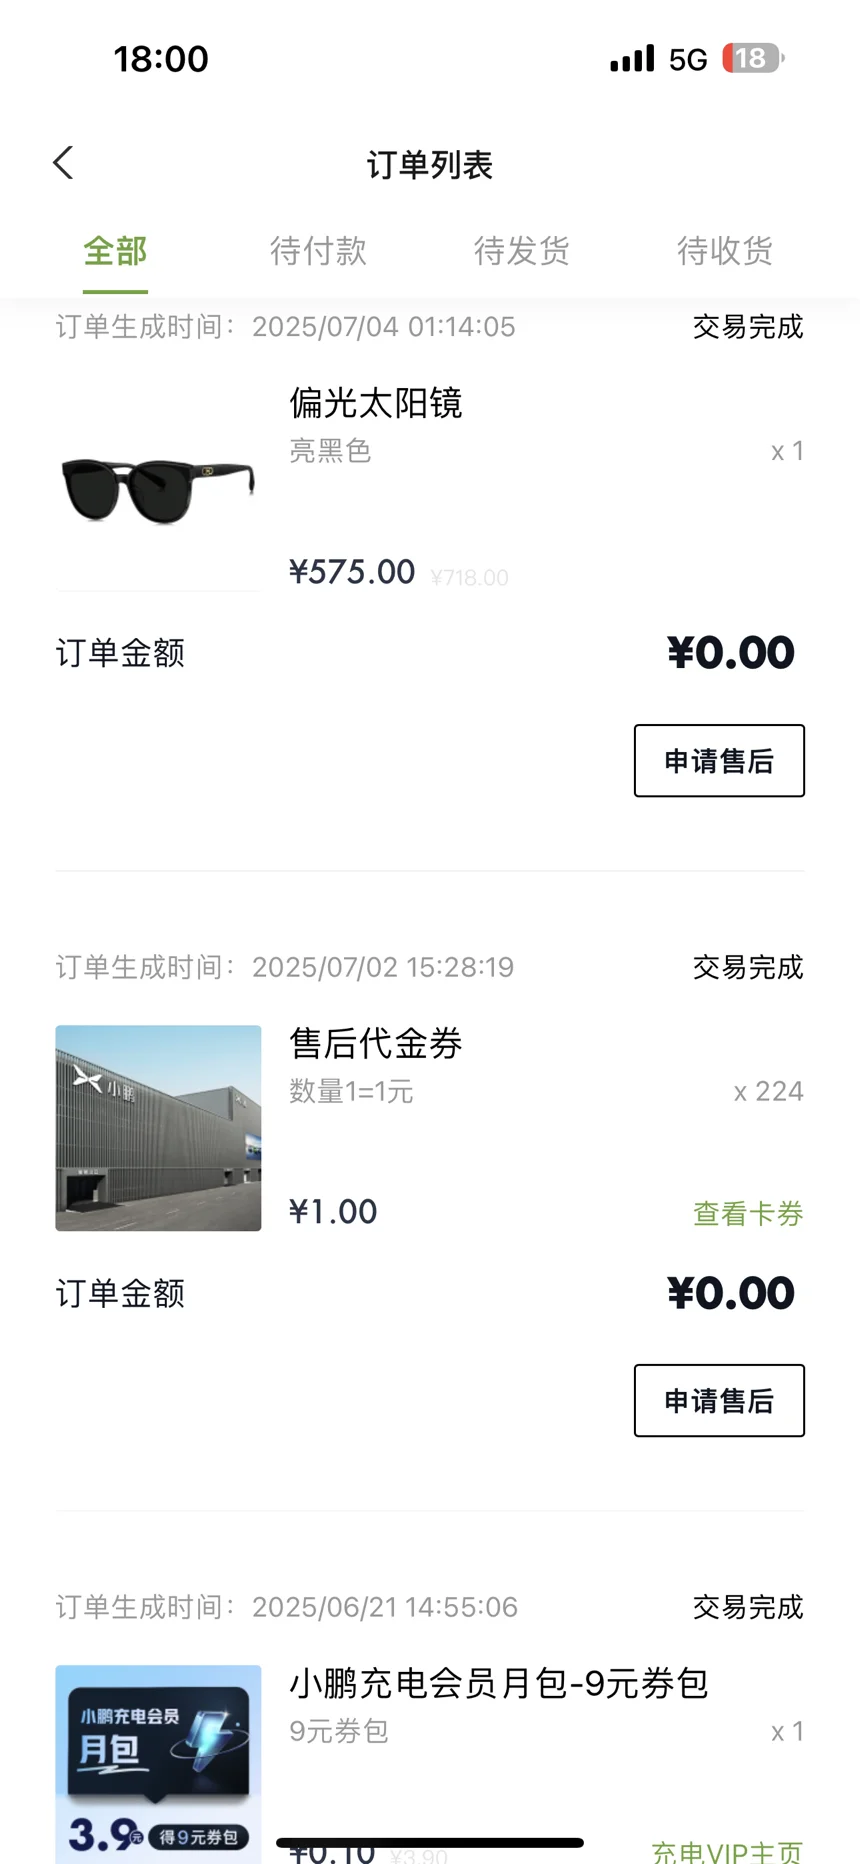The height and width of the screenshot is (1864, 860).
Task: Tap 申请售后 for the 售后代金券 order
Action: click(x=719, y=1401)
